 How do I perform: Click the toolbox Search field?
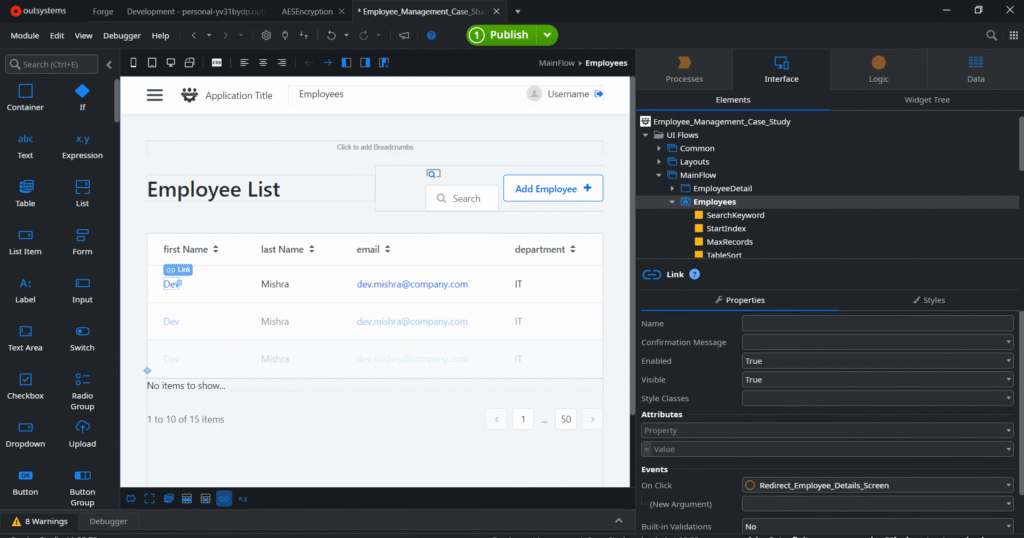[52, 64]
